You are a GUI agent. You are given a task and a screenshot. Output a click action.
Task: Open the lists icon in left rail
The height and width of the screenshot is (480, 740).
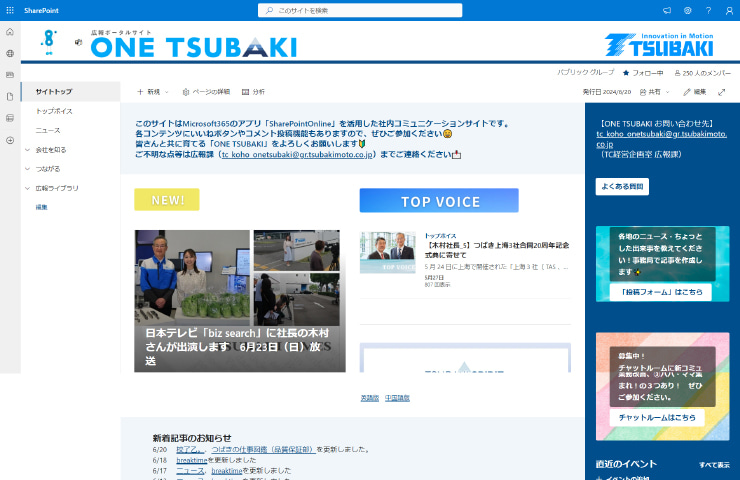pyautogui.click(x=10, y=118)
